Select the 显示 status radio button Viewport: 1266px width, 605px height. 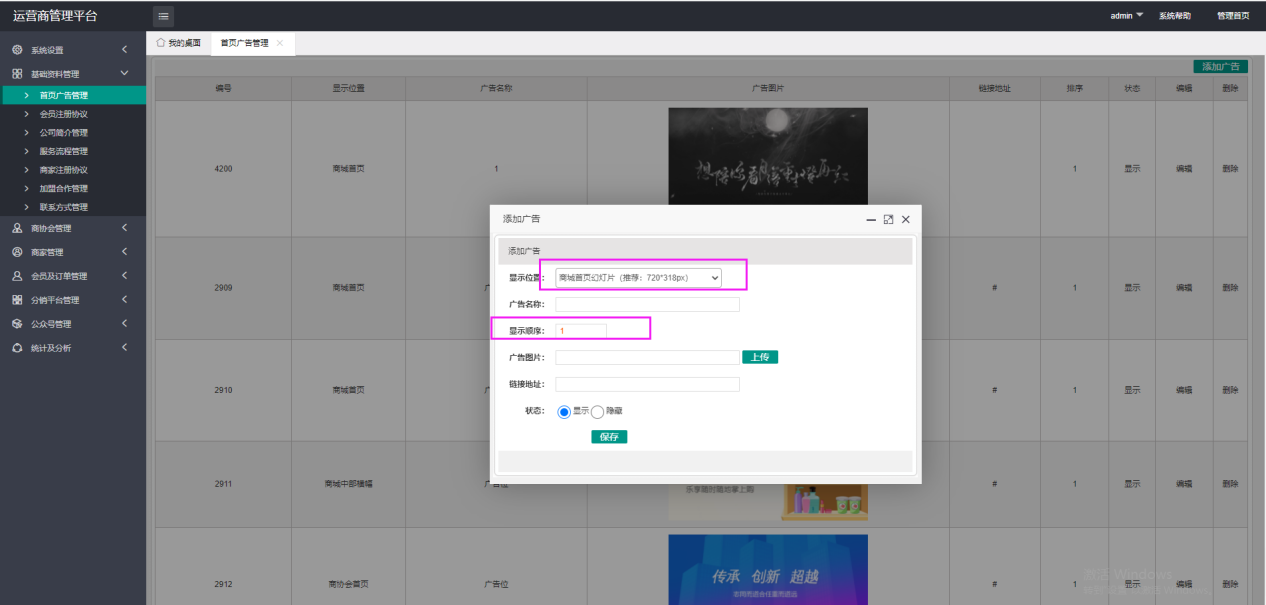tap(564, 411)
